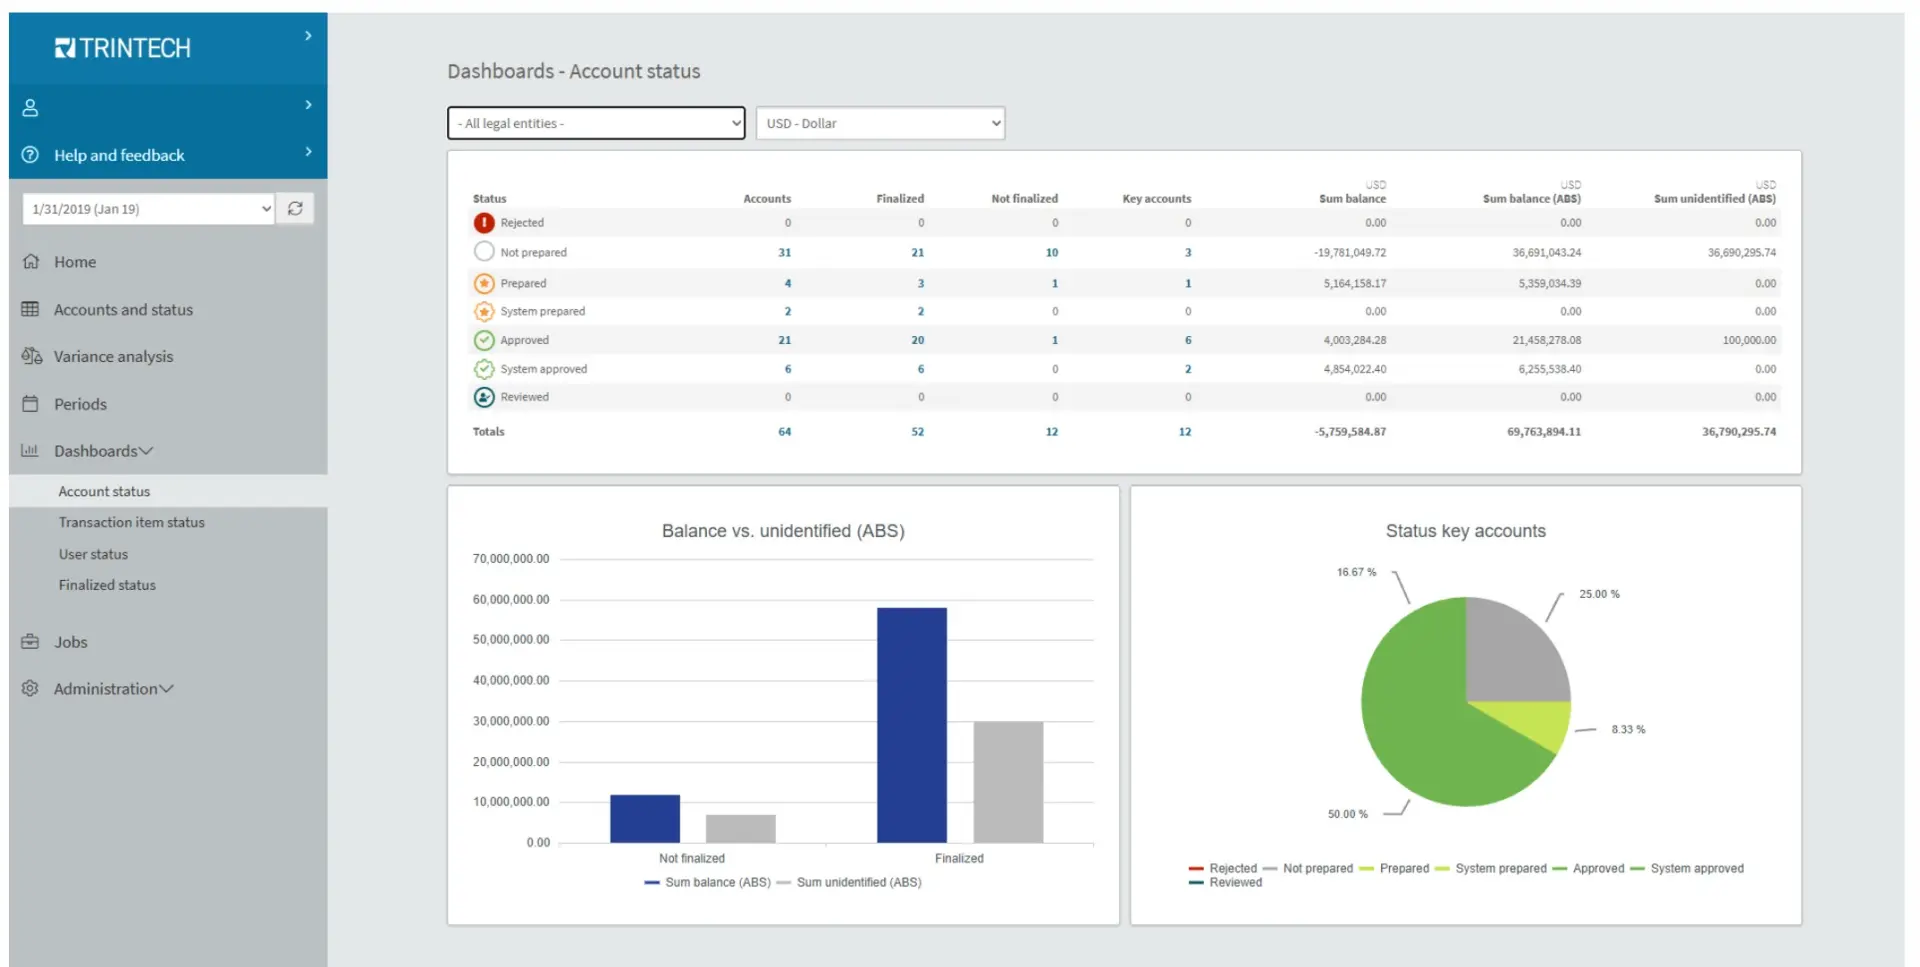Click the refresh period icon button
This screenshot has width=1920, height=967.
point(295,209)
